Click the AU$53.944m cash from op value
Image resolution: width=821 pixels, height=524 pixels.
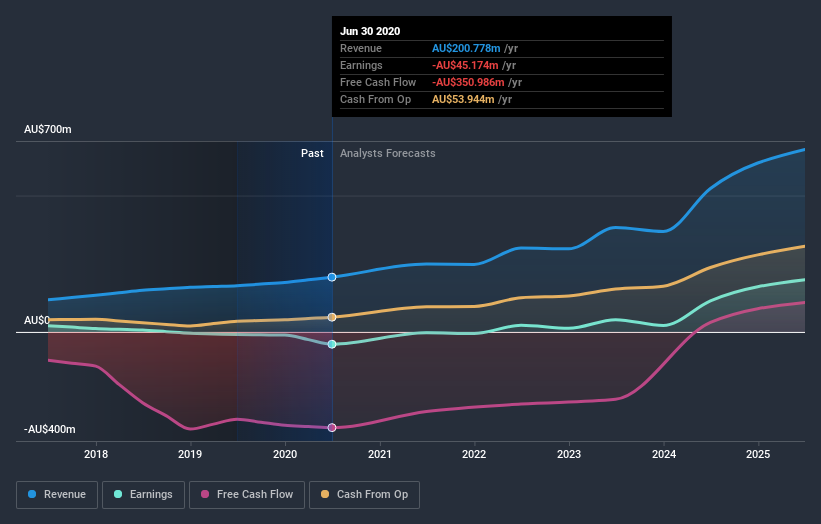pyautogui.click(x=463, y=99)
